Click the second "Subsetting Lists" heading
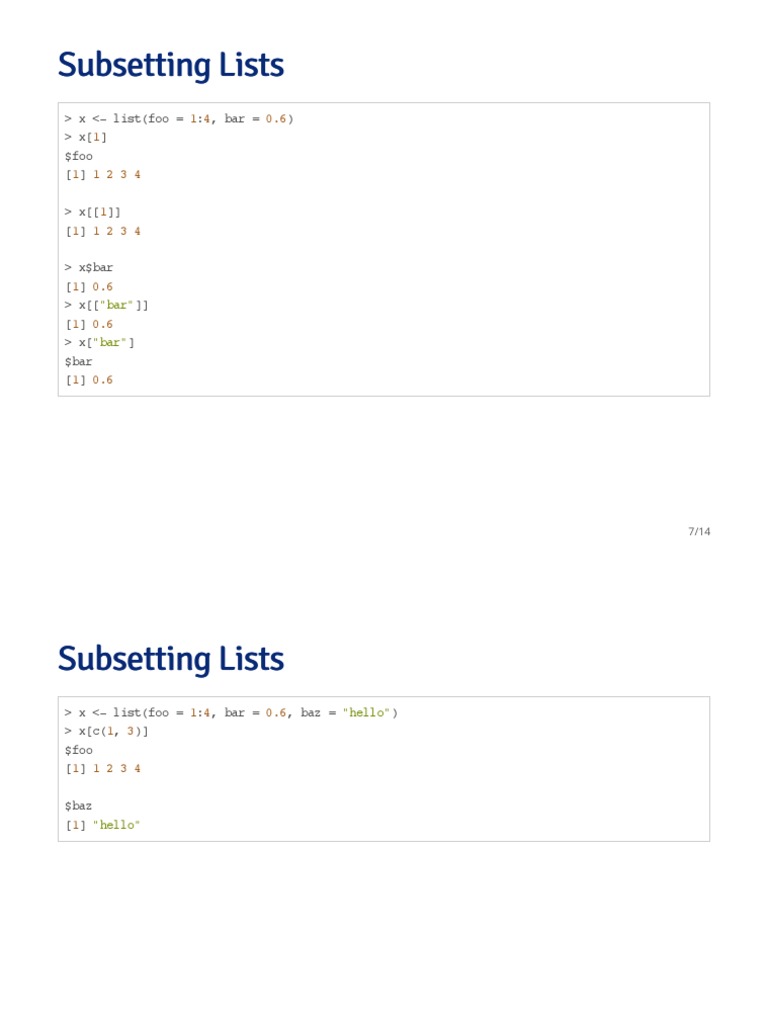Screen dimensions: 768x1024 tap(171, 659)
